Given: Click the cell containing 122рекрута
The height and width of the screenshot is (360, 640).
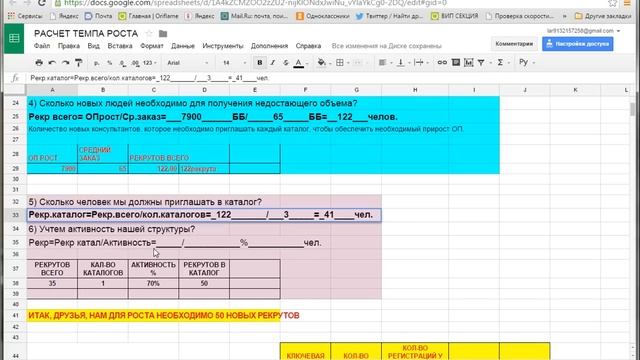Looking at the screenshot, I should (x=204, y=169).
